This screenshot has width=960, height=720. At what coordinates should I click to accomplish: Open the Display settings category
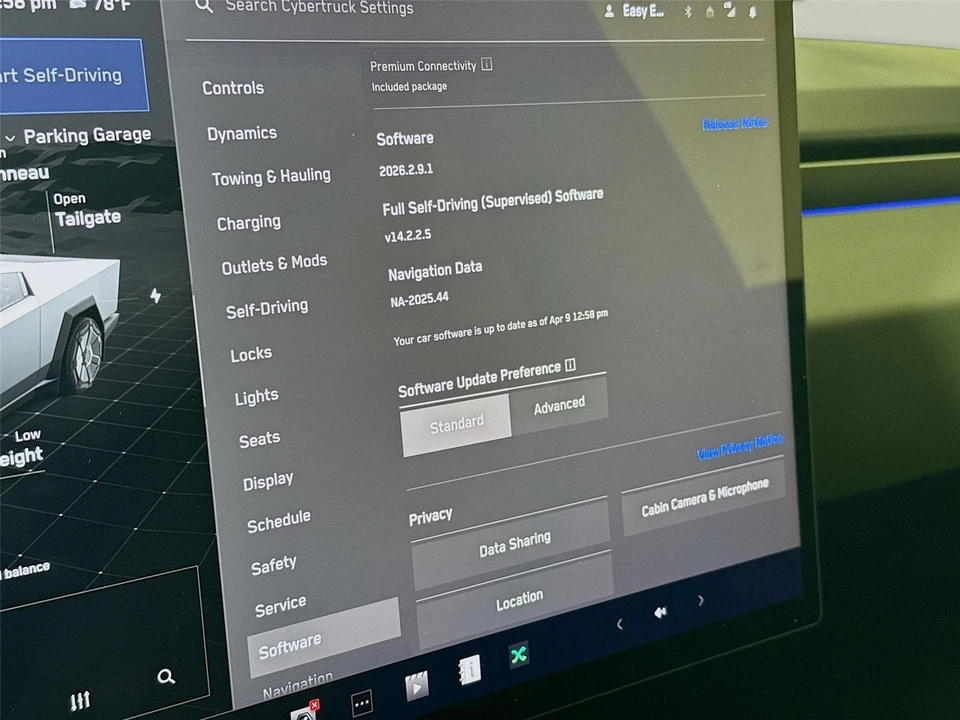(268, 481)
